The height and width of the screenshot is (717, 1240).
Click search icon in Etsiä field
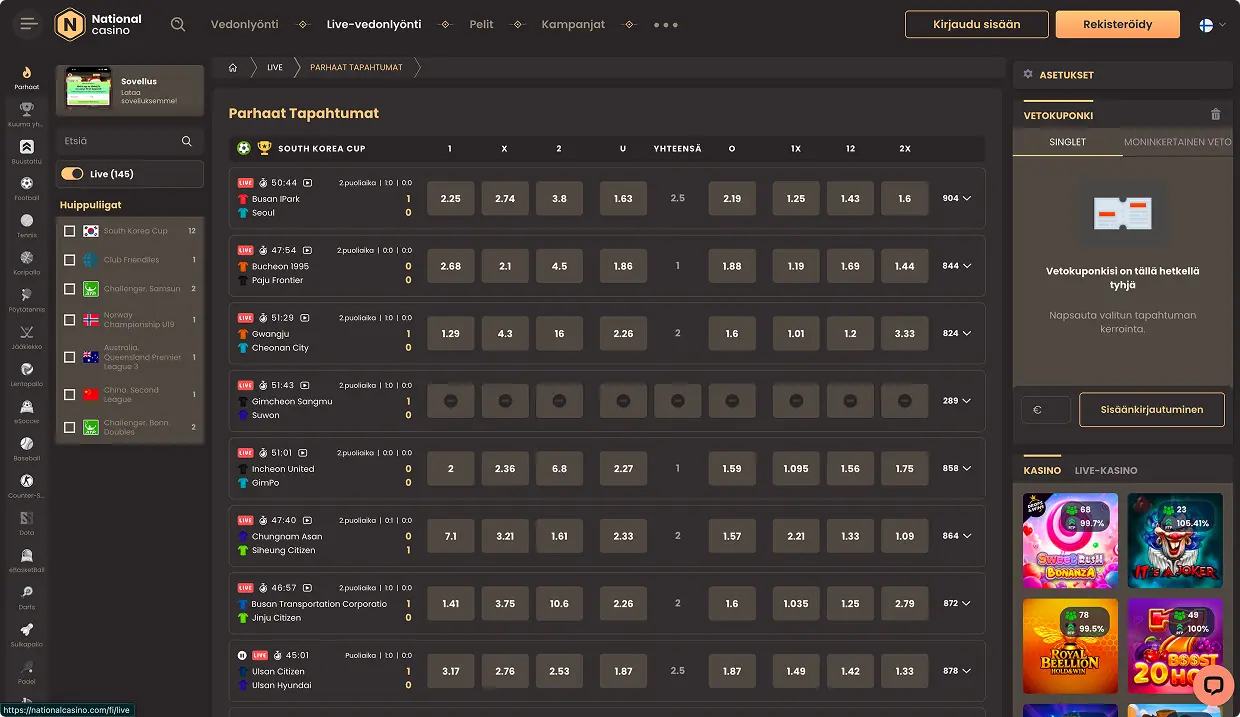187,142
